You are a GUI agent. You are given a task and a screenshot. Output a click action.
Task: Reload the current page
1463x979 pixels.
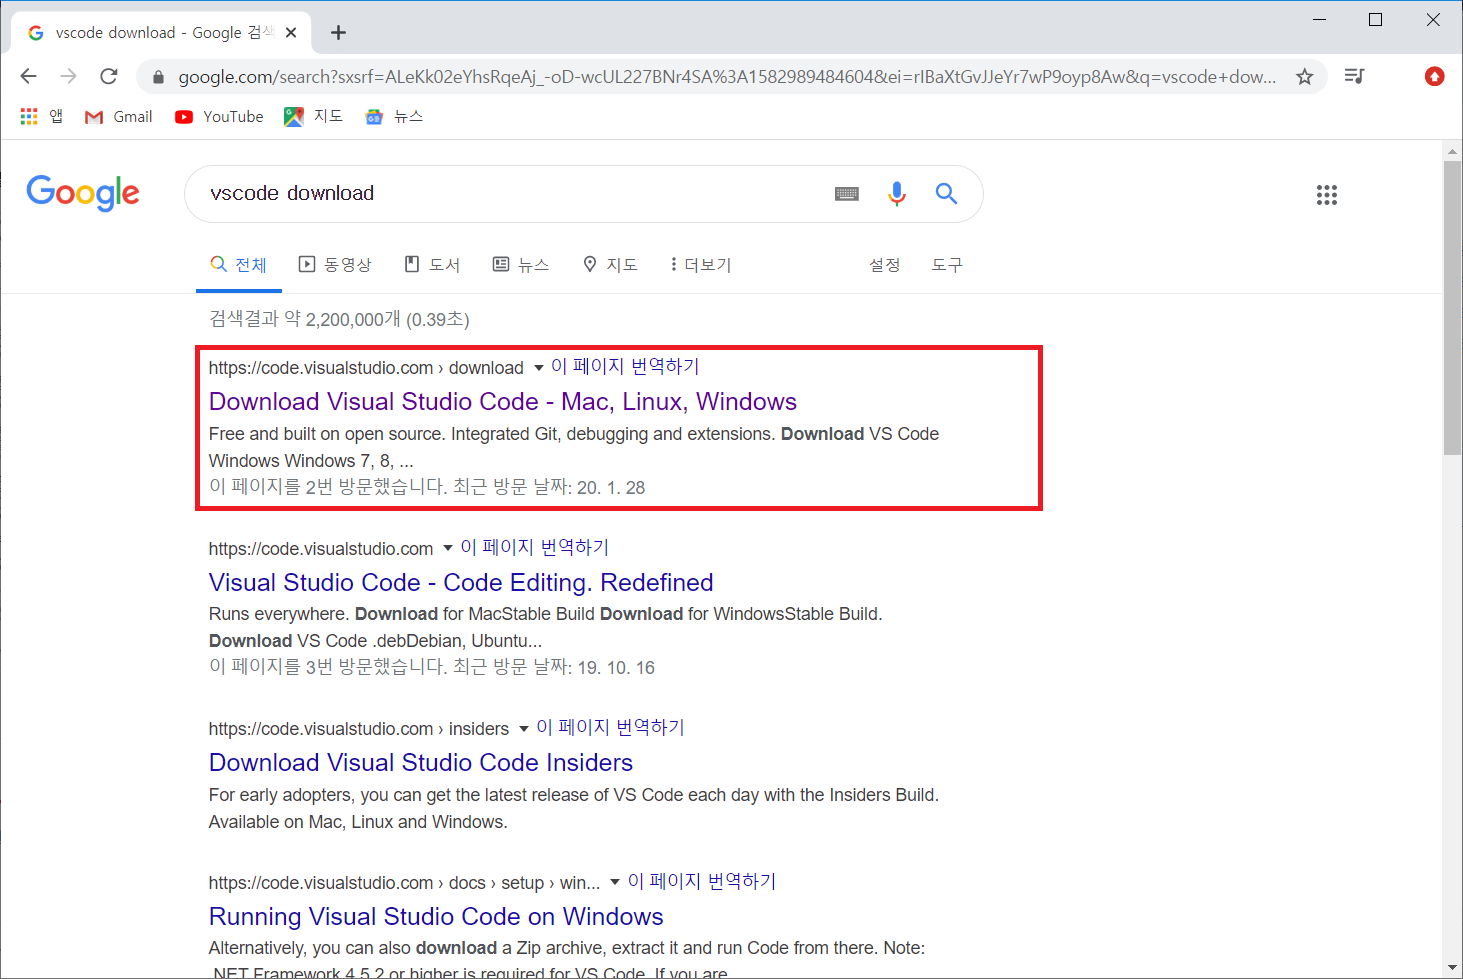tap(109, 76)
